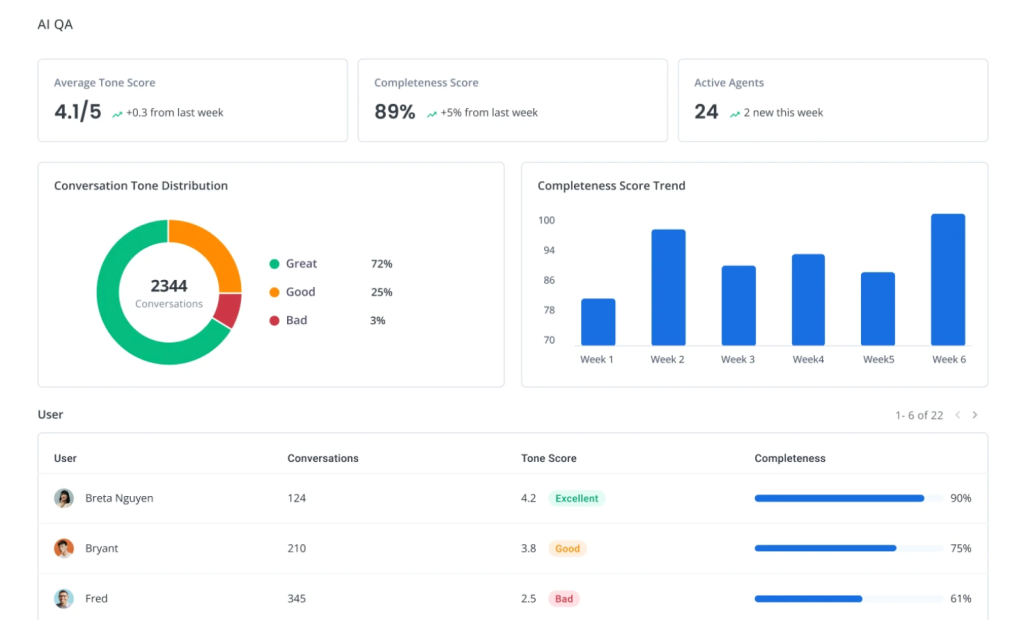The height and width of the screenshot is (620, 1024).
Task: Click green Great legend dot
Action: click(x=274, y=264)
